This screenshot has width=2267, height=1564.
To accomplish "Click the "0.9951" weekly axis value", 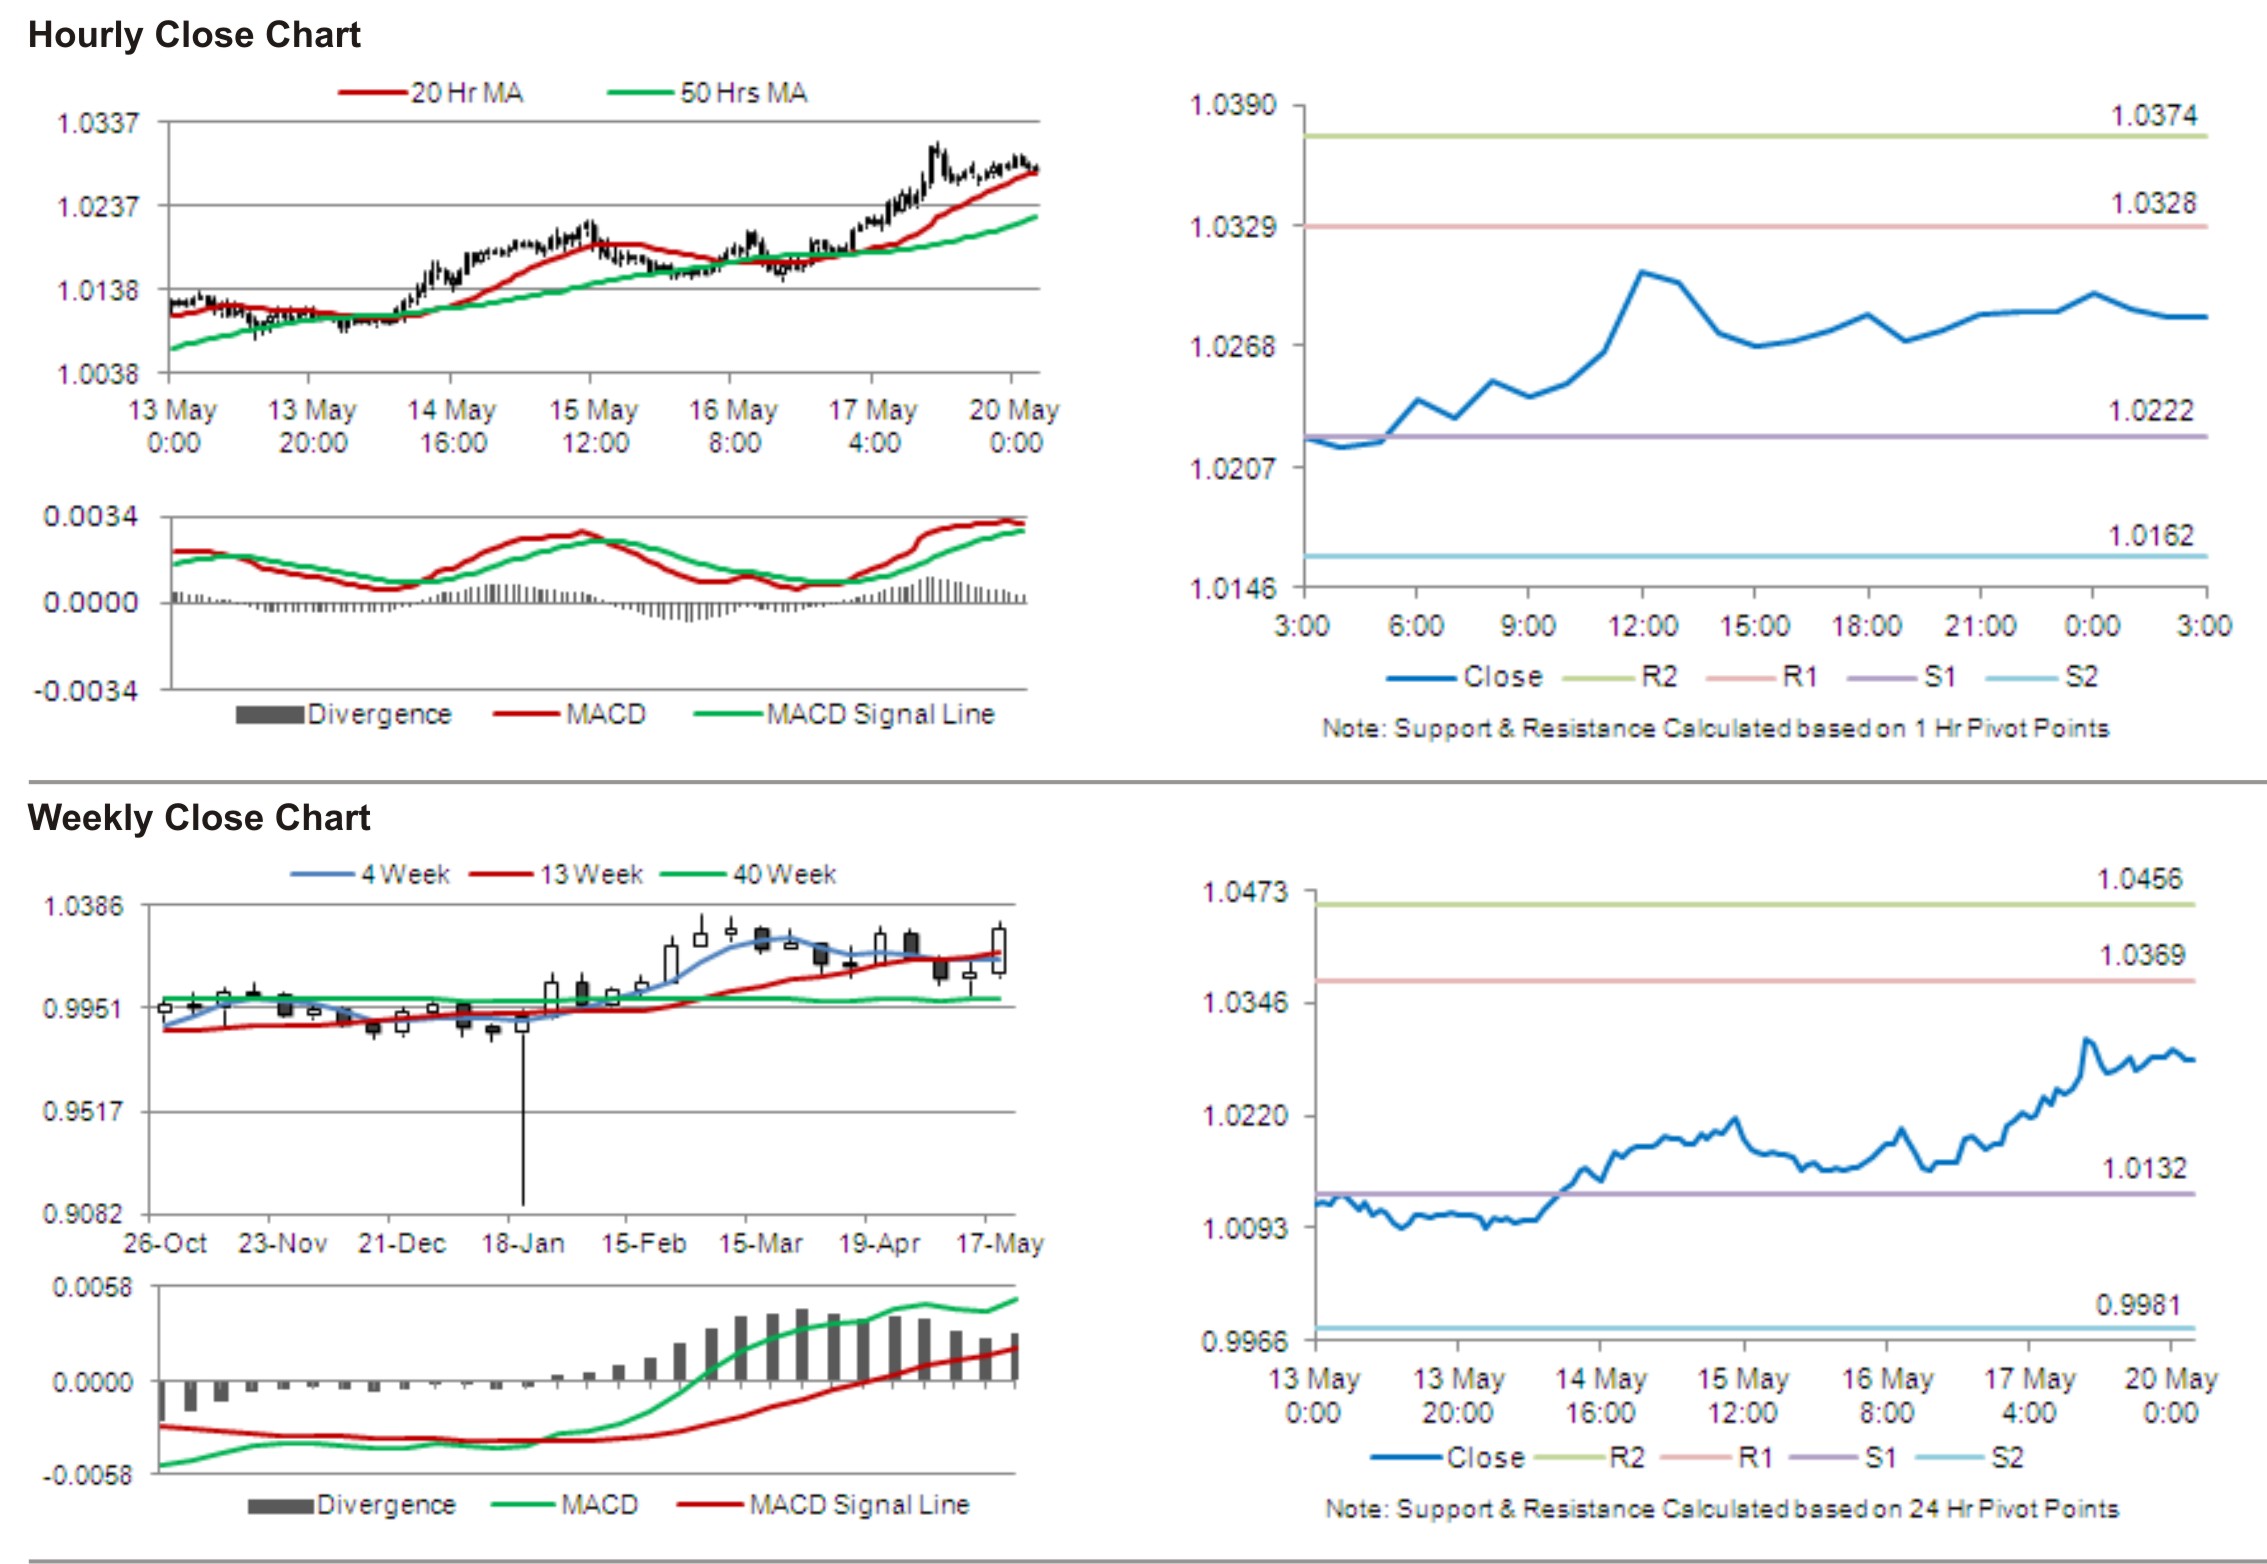I will (x=83, y=1009).
